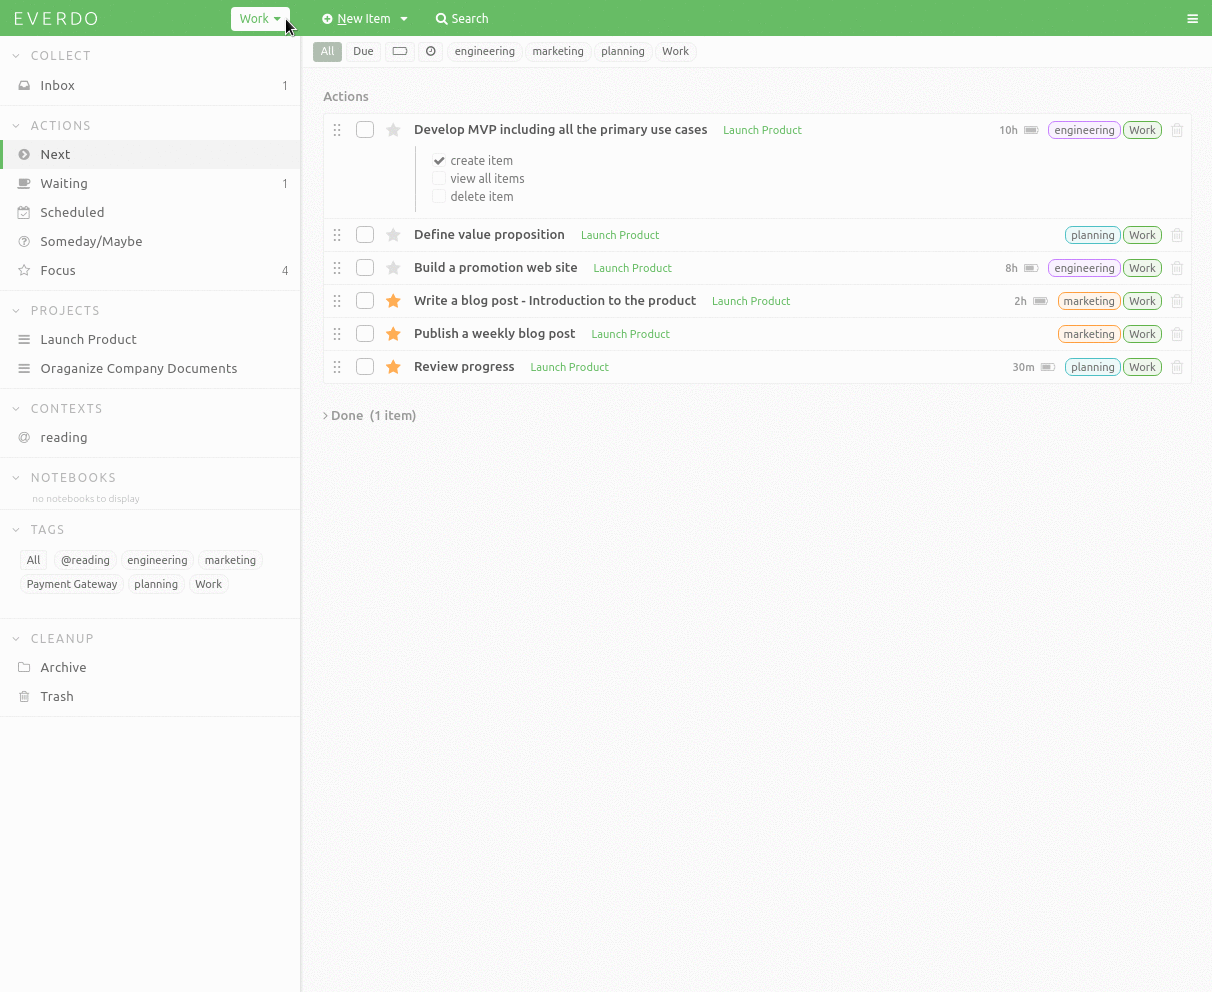The height and width of the screenshot is (992, 1212).
Task: Click the Search field in the top bar
Action: click(x=462, y=19)
